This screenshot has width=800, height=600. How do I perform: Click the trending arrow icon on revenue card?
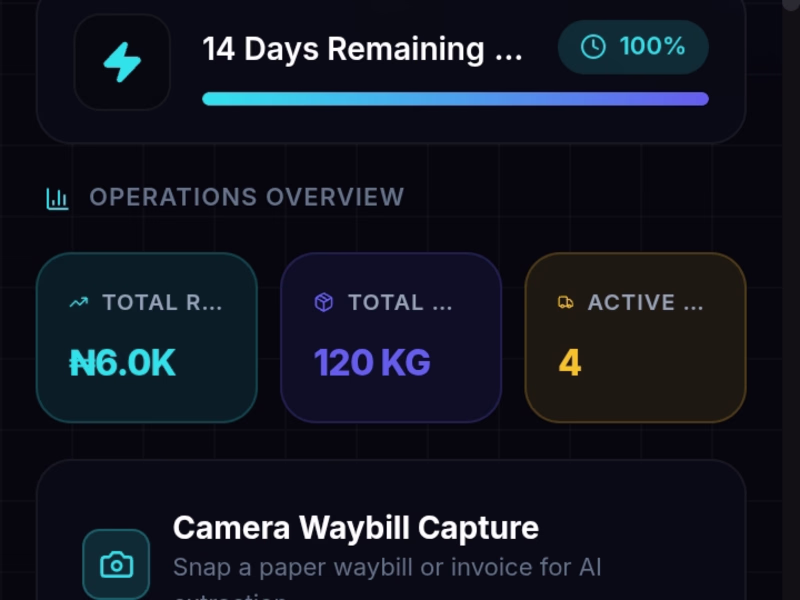coord(79,303)
